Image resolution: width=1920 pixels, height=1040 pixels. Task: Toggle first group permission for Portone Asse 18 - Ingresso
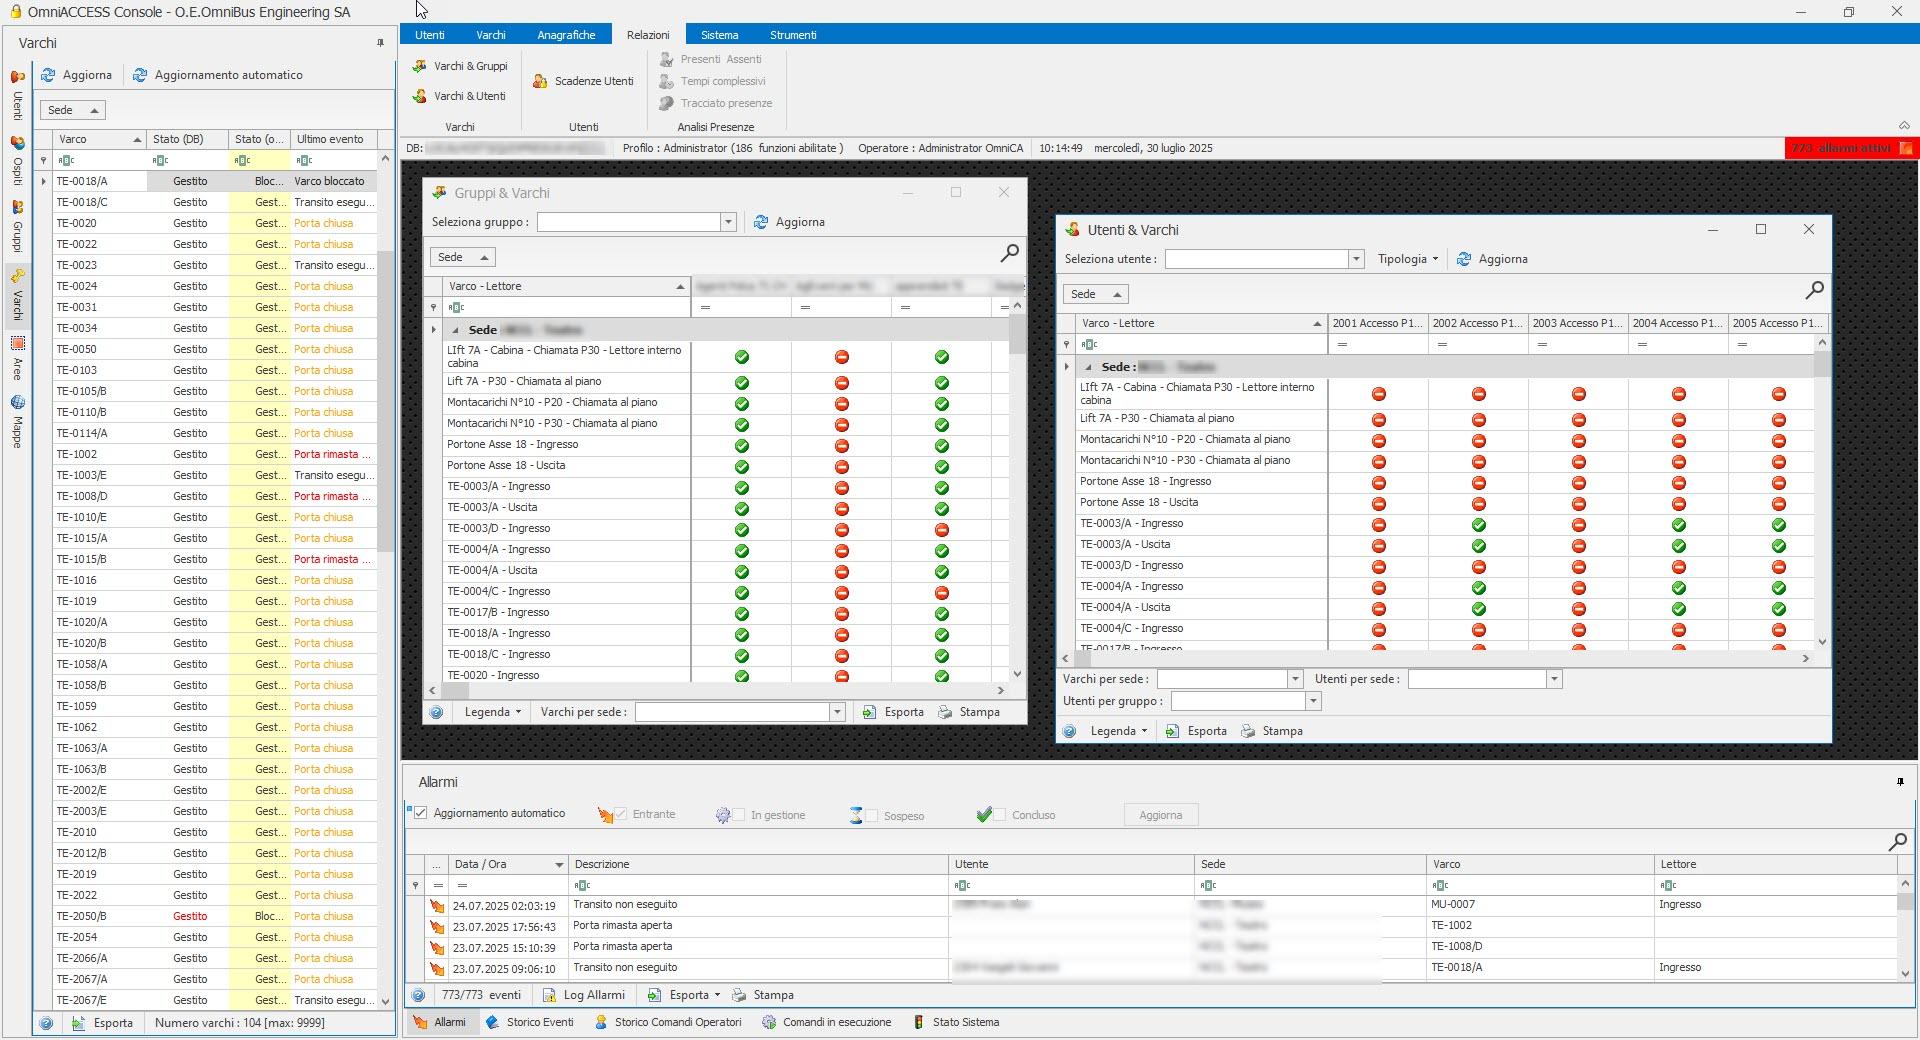tap(742, 446)
